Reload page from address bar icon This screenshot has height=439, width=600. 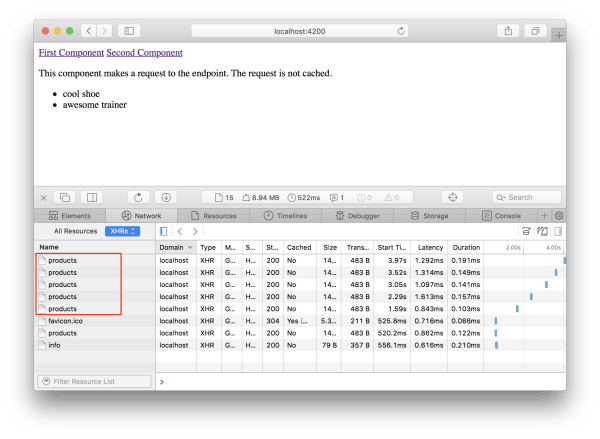point(401,31)
